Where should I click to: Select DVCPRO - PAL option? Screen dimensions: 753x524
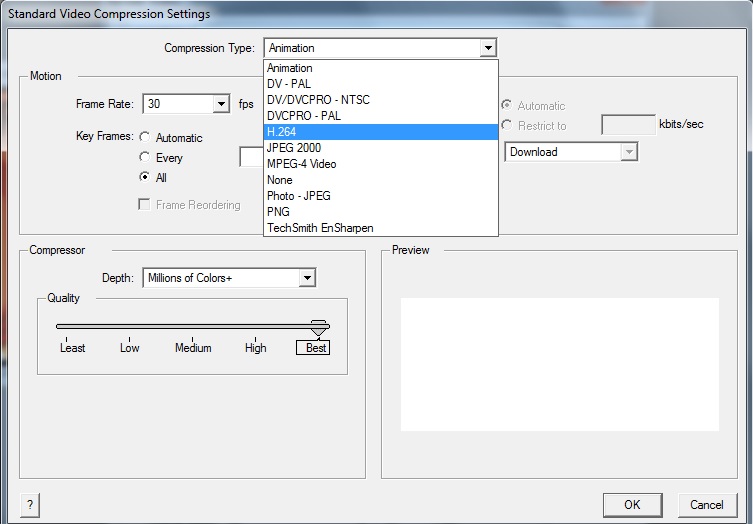pyautogui.click(x=380, y=116)
